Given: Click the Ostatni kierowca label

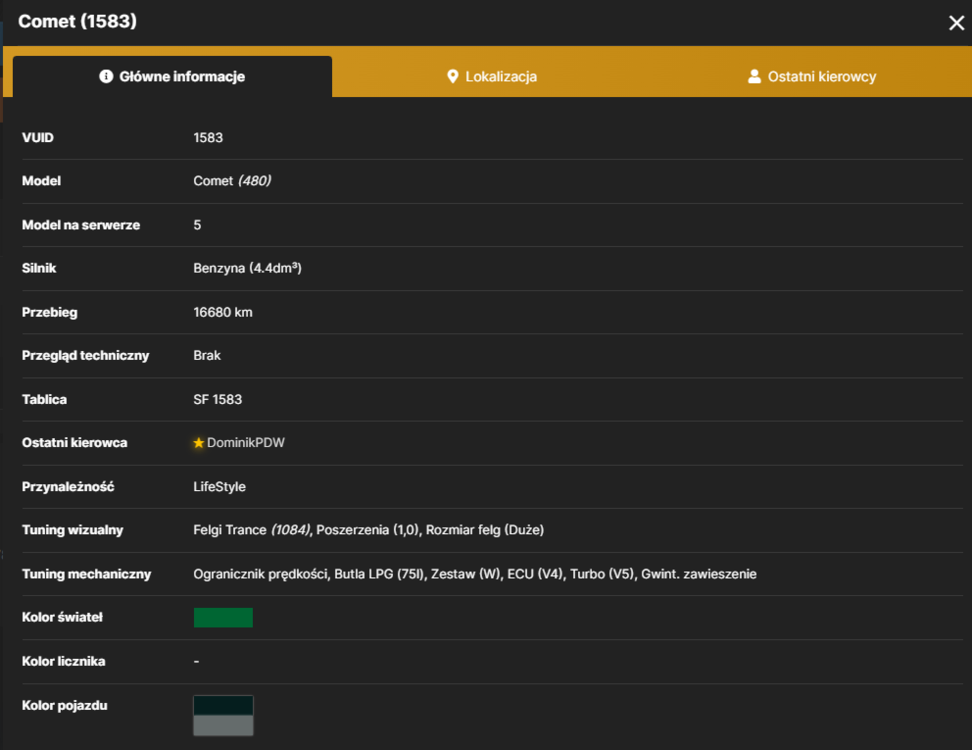Looking at the screenshot, I should (x=75, y=443).
